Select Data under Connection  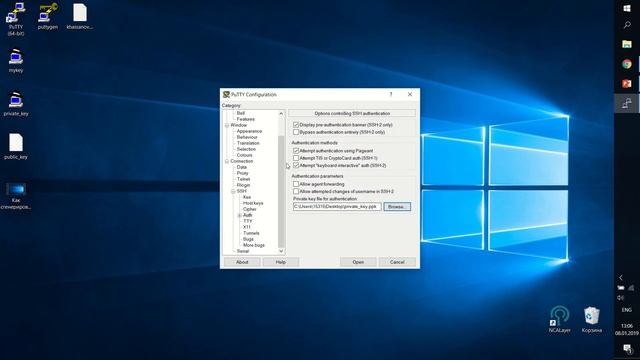[x=242, y=167]
